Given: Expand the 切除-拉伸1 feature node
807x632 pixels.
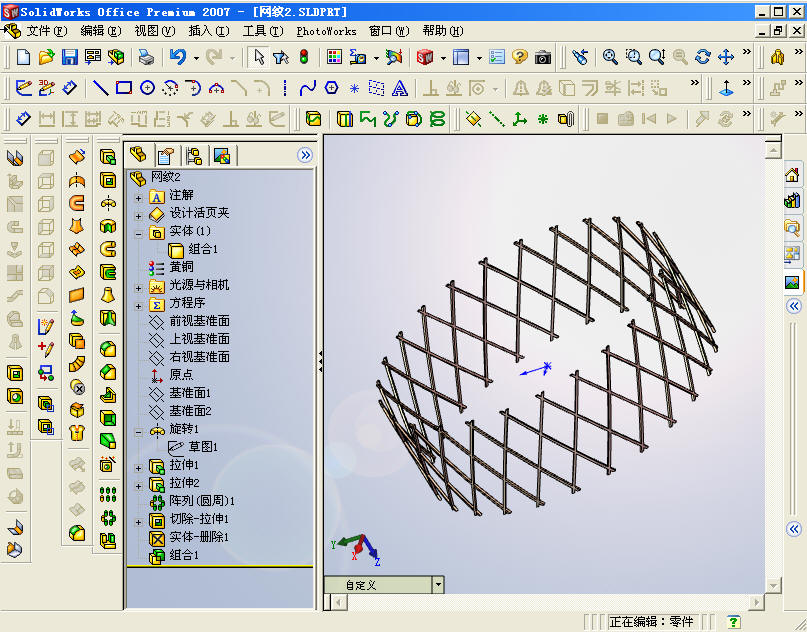Looking at the screenshot, I should point(138,522).
